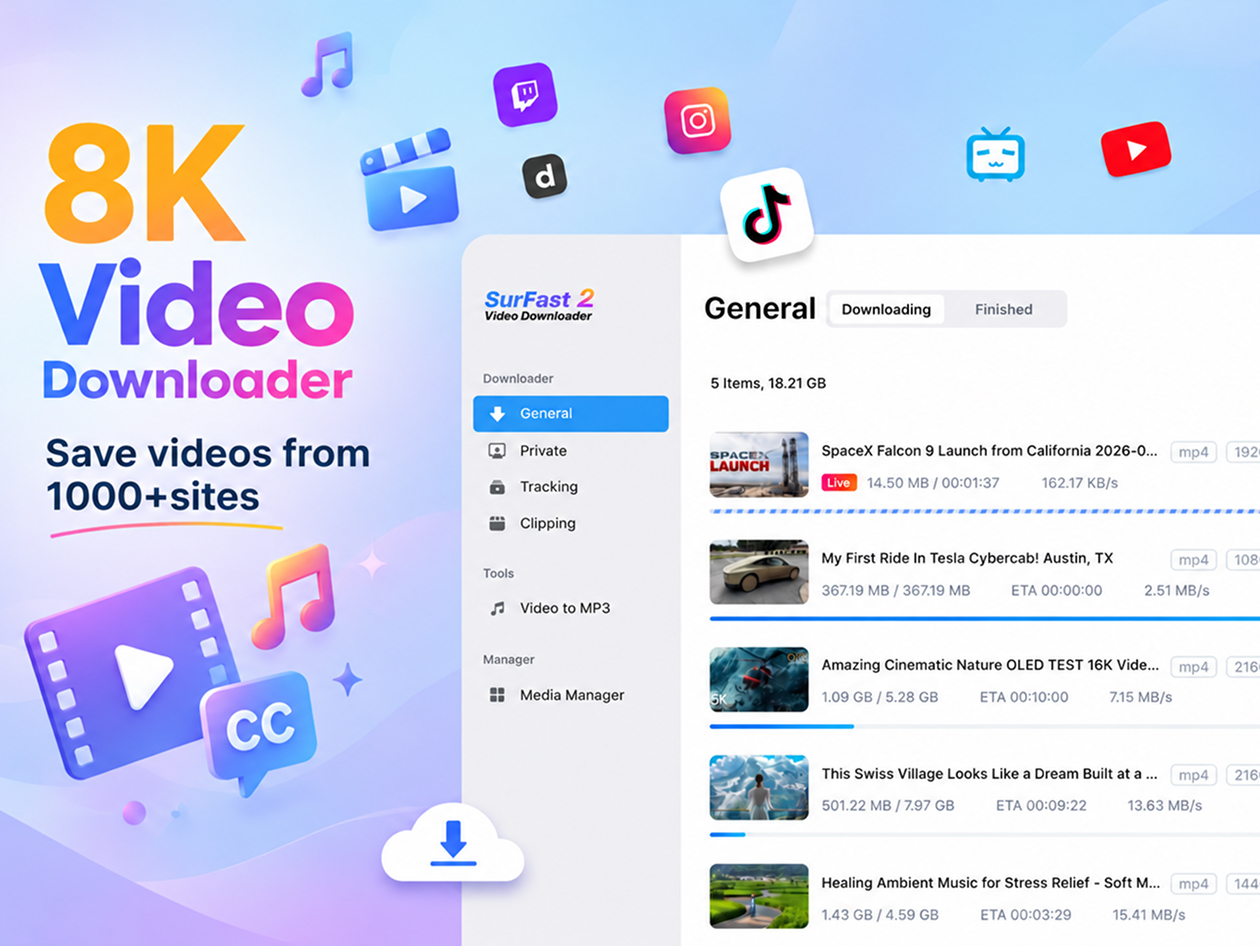Click the Cinematic Nature download progress bar
The image size is (1260, 946).
point(985,726)
